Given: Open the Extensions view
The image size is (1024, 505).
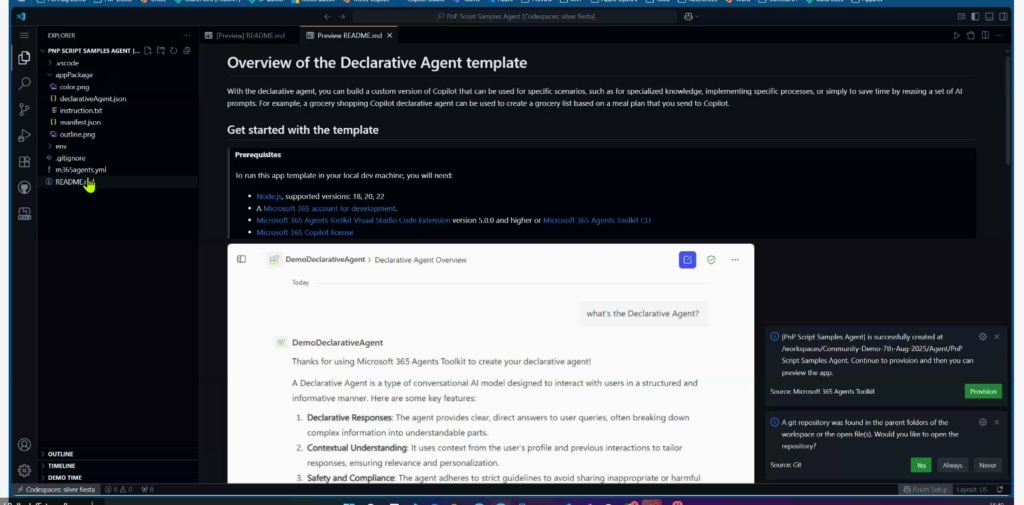Looking at the screenshot, I should click(24, 161).
